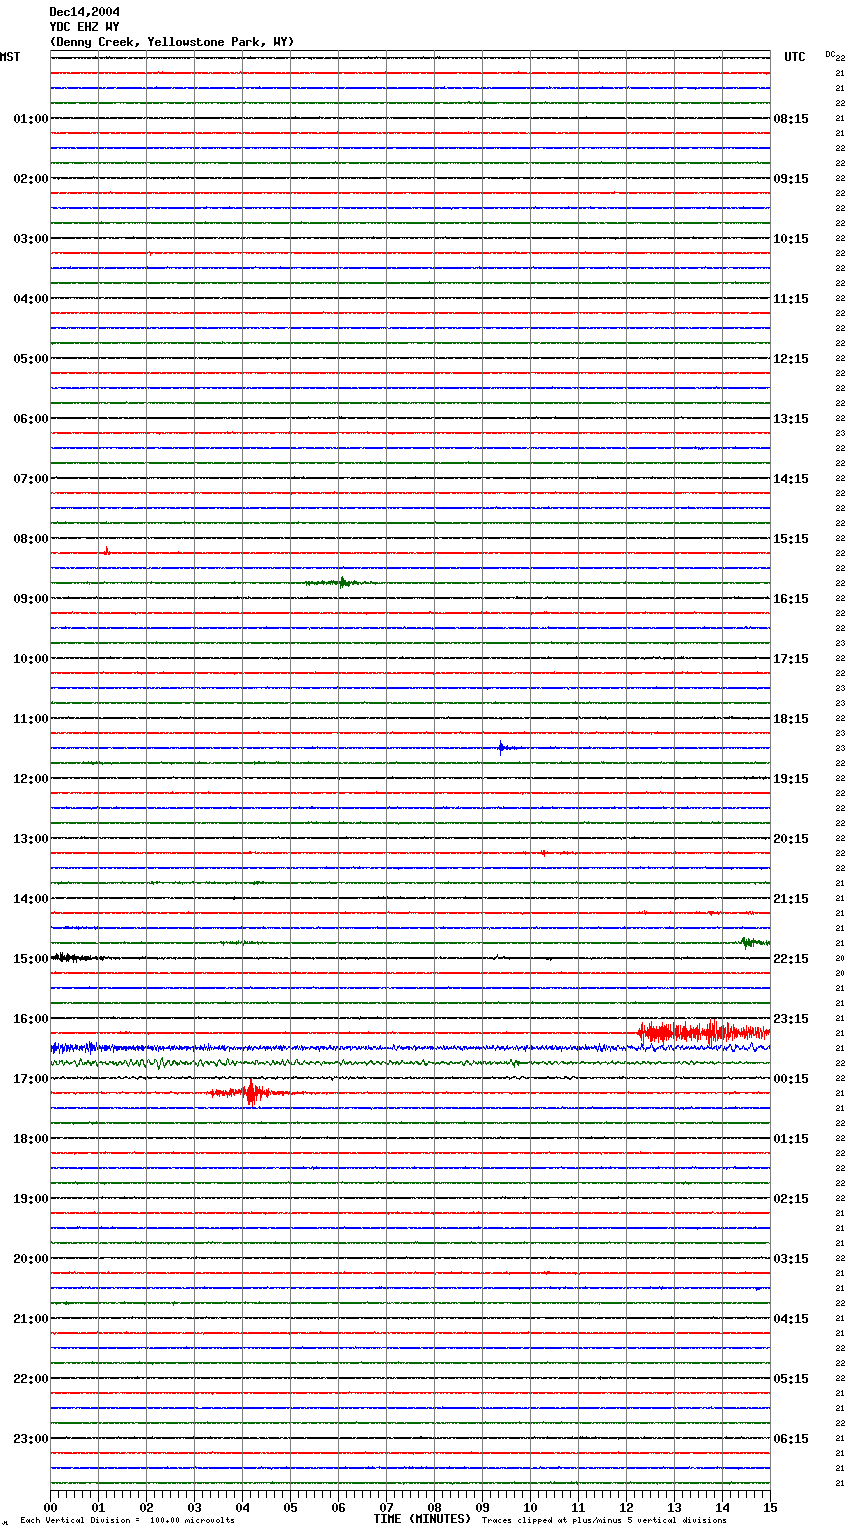Click the 18:15 UTC time label
Screen dimensions: 850x1534
pyautogui.click(x=791, y=719)
